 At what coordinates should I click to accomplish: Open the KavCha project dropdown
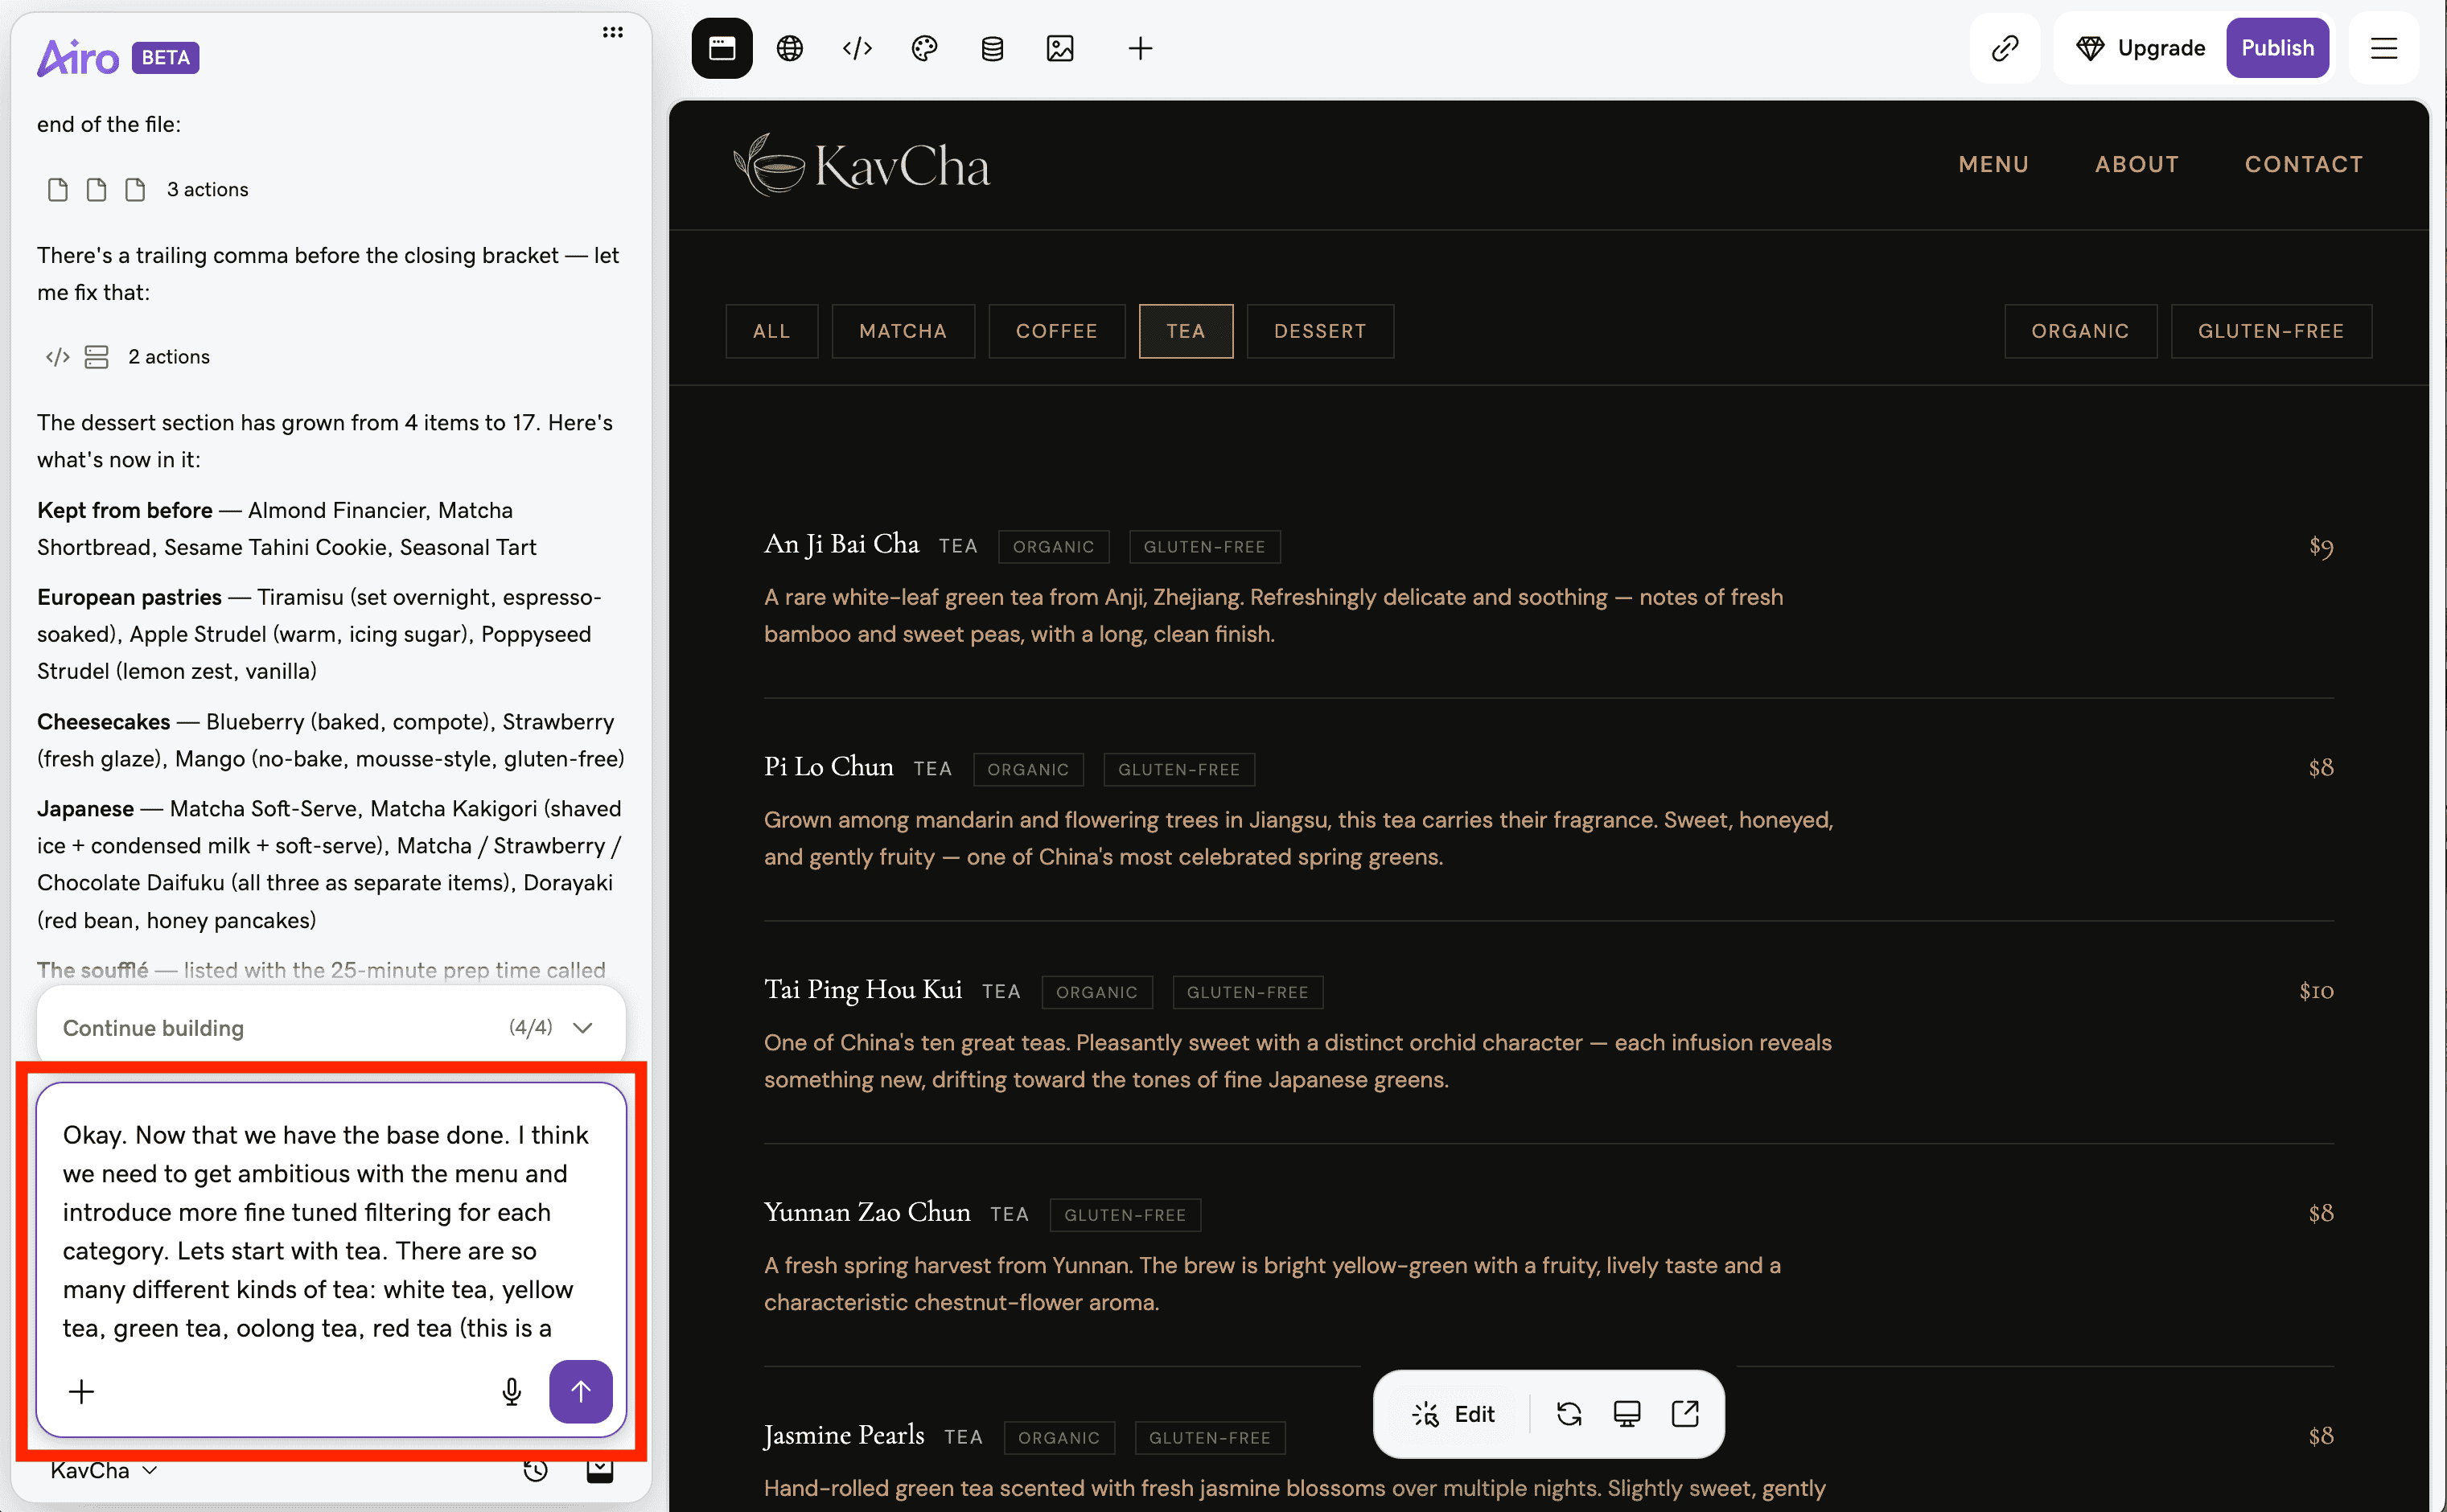pyautogui.click(x=104, y=1470)
